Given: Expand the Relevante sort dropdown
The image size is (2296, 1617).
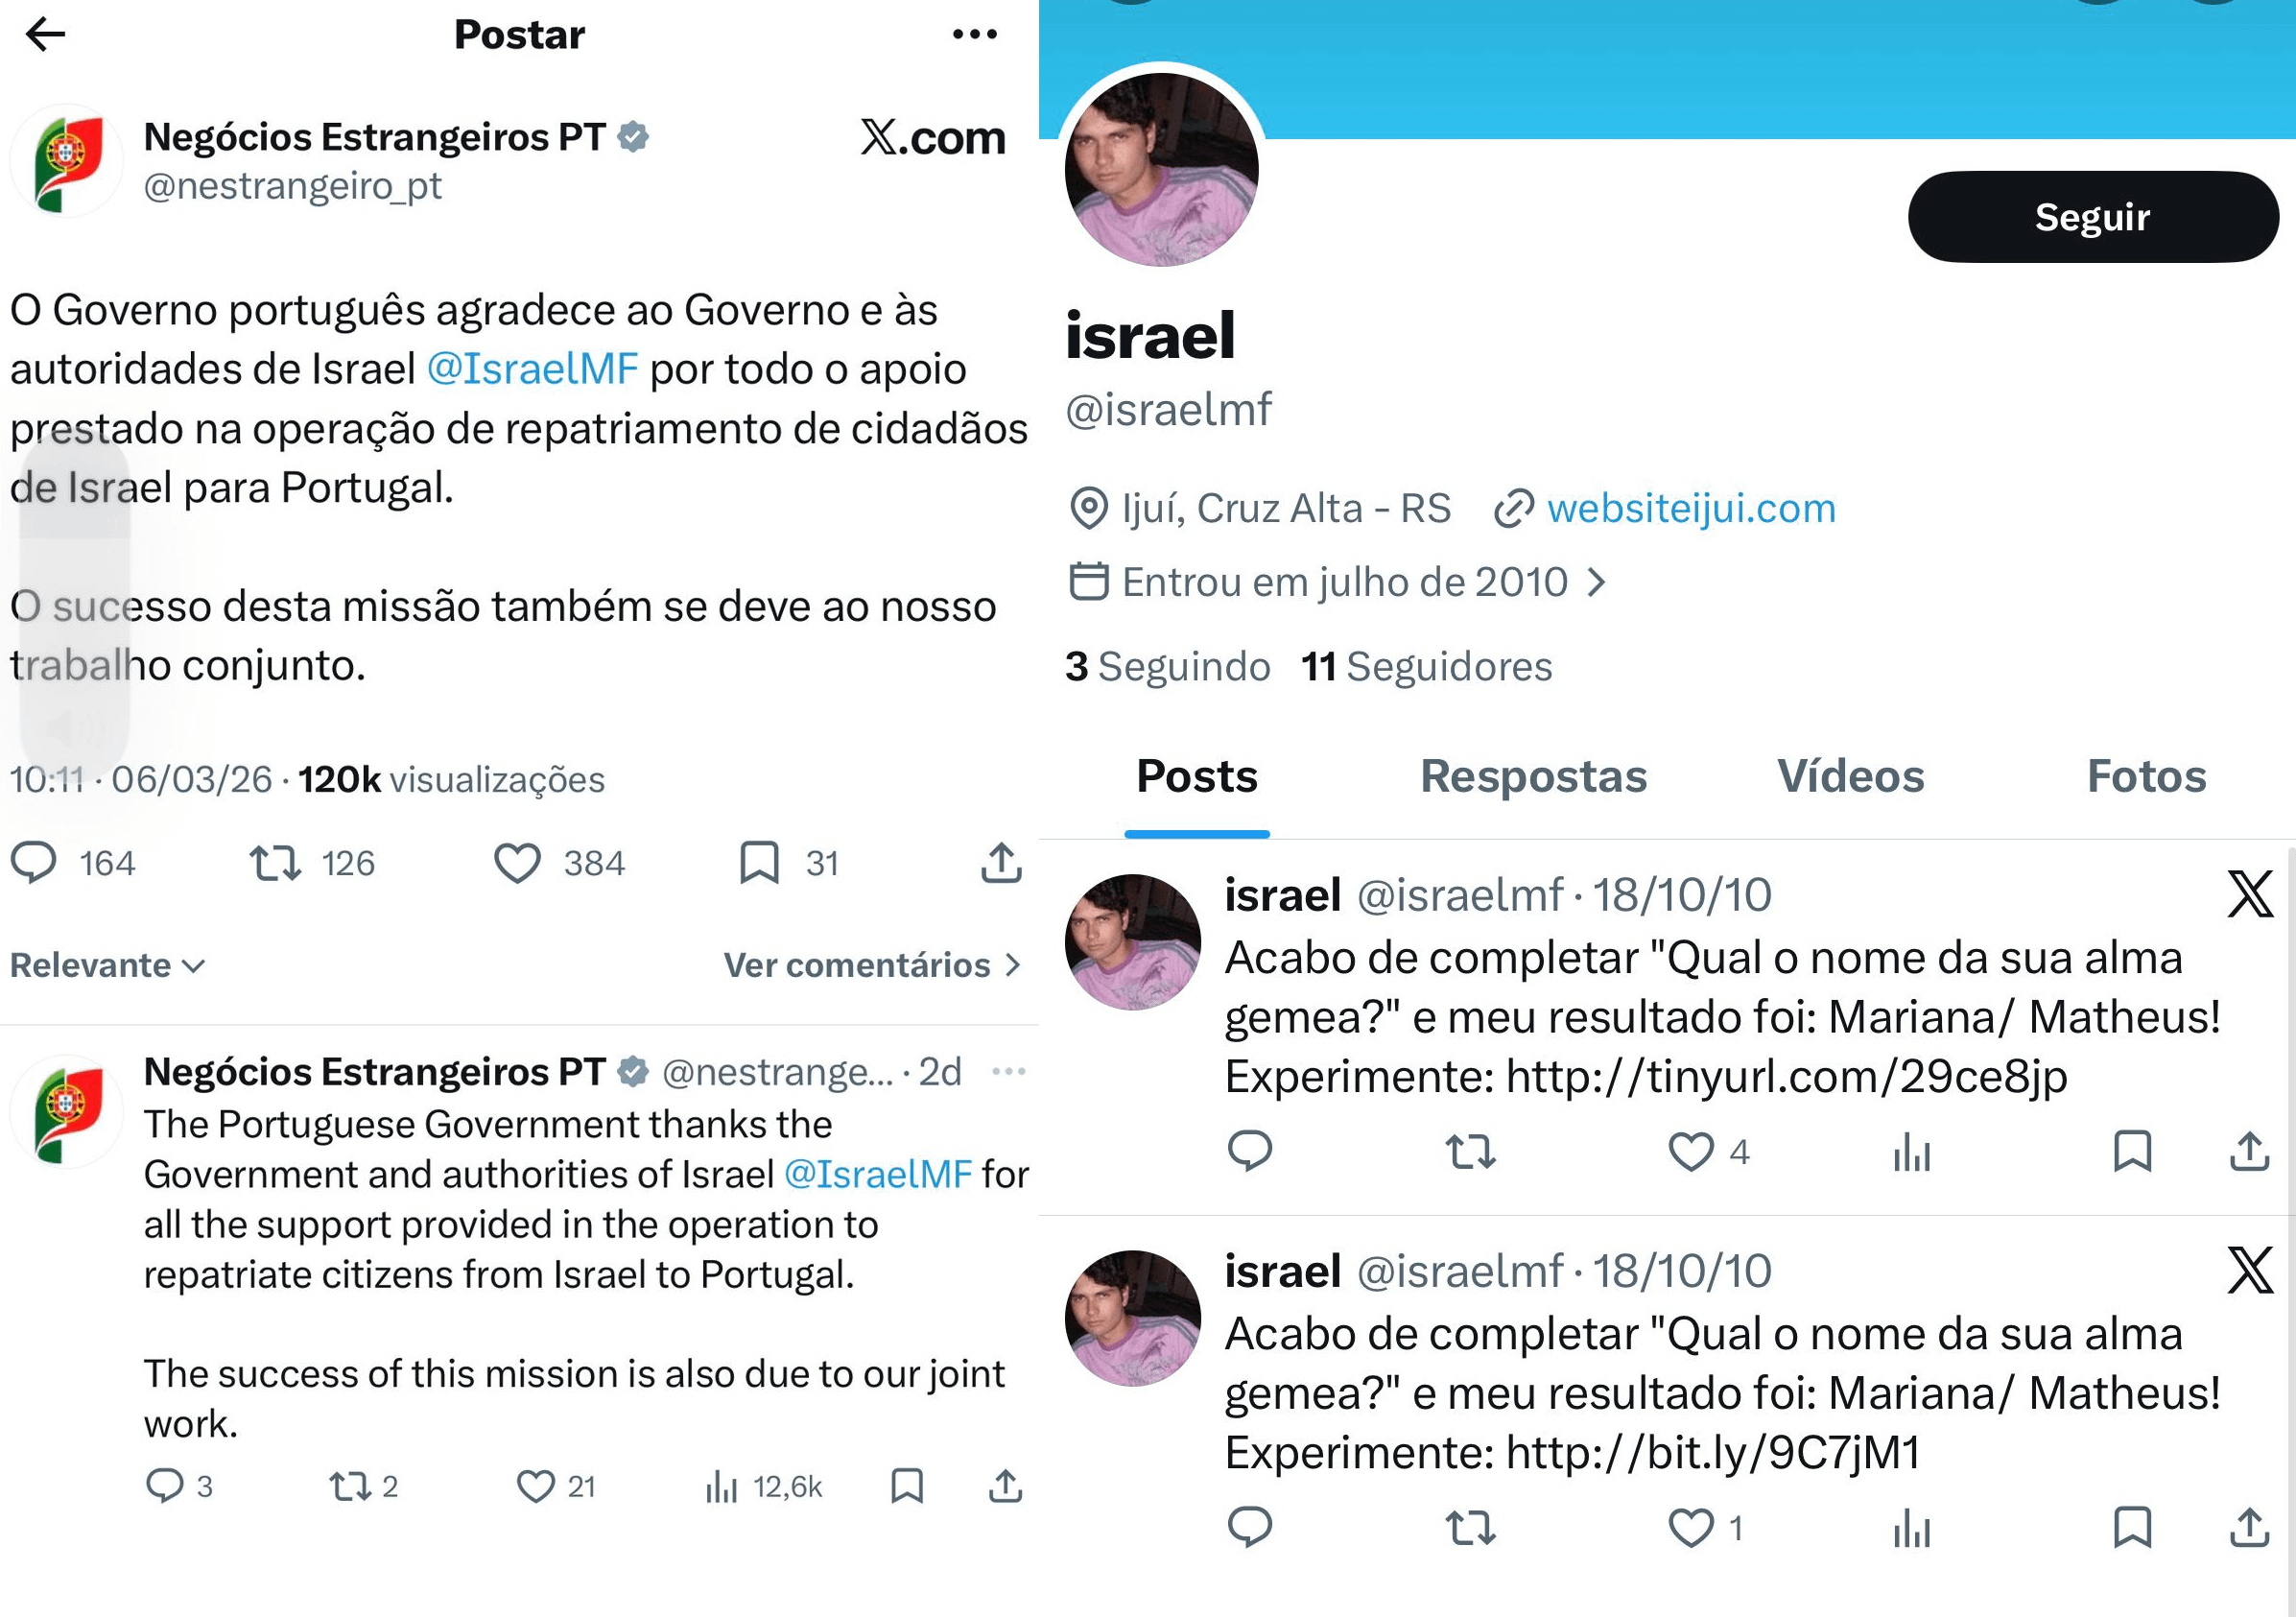Looking at the screenshot, I should (108, 965).
